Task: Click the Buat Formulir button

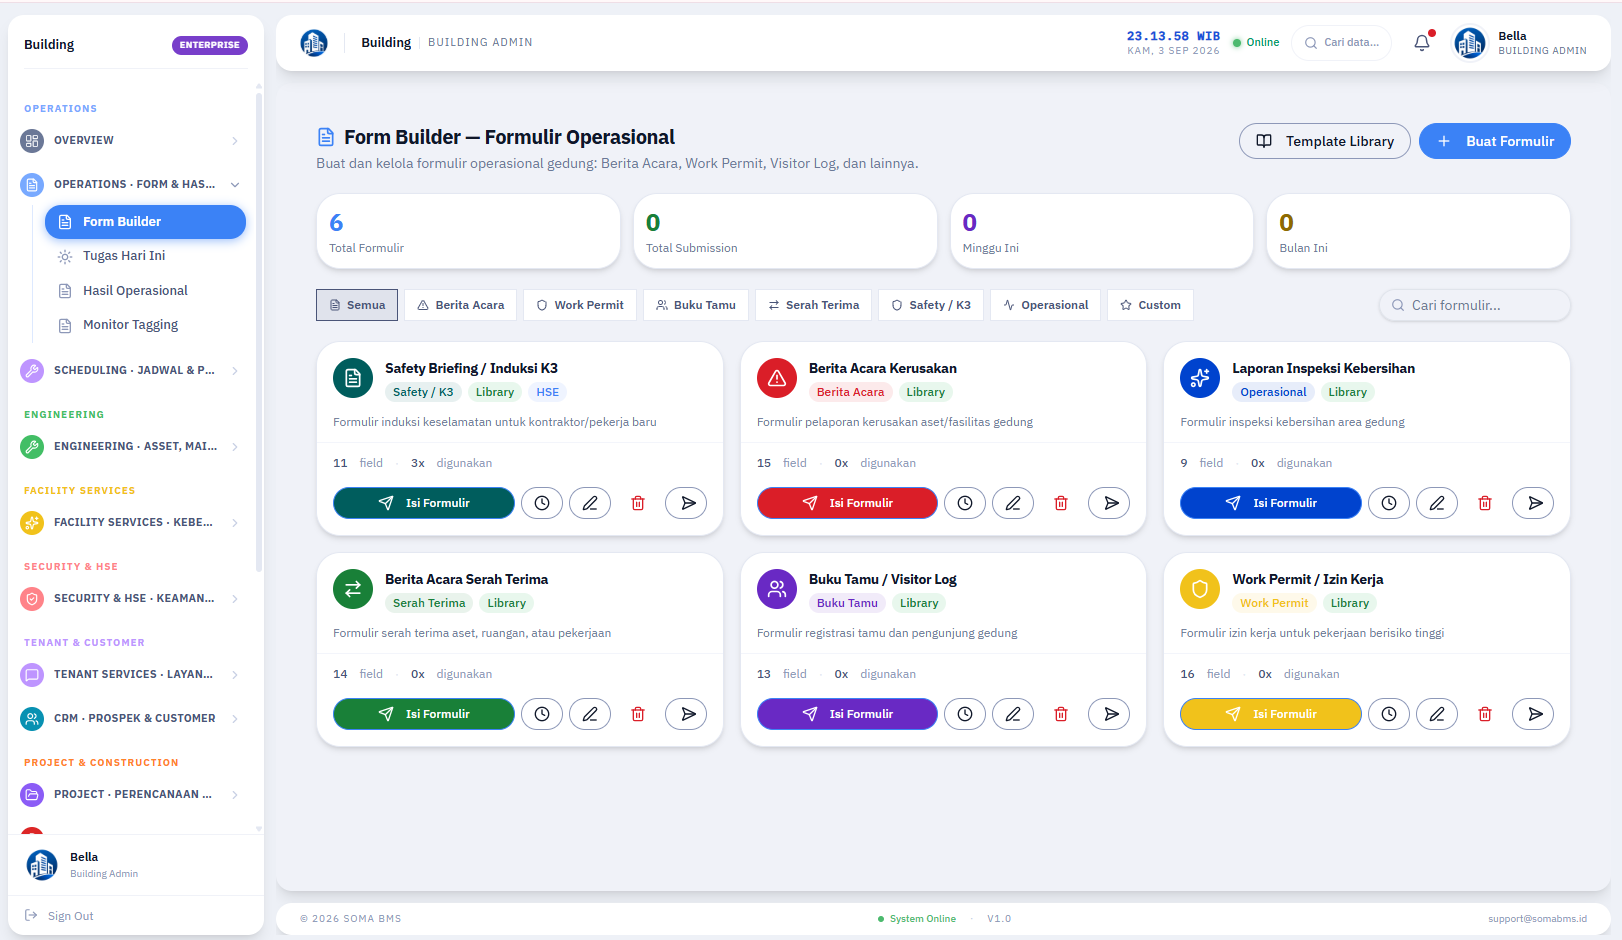Action: click(1495, 141)
